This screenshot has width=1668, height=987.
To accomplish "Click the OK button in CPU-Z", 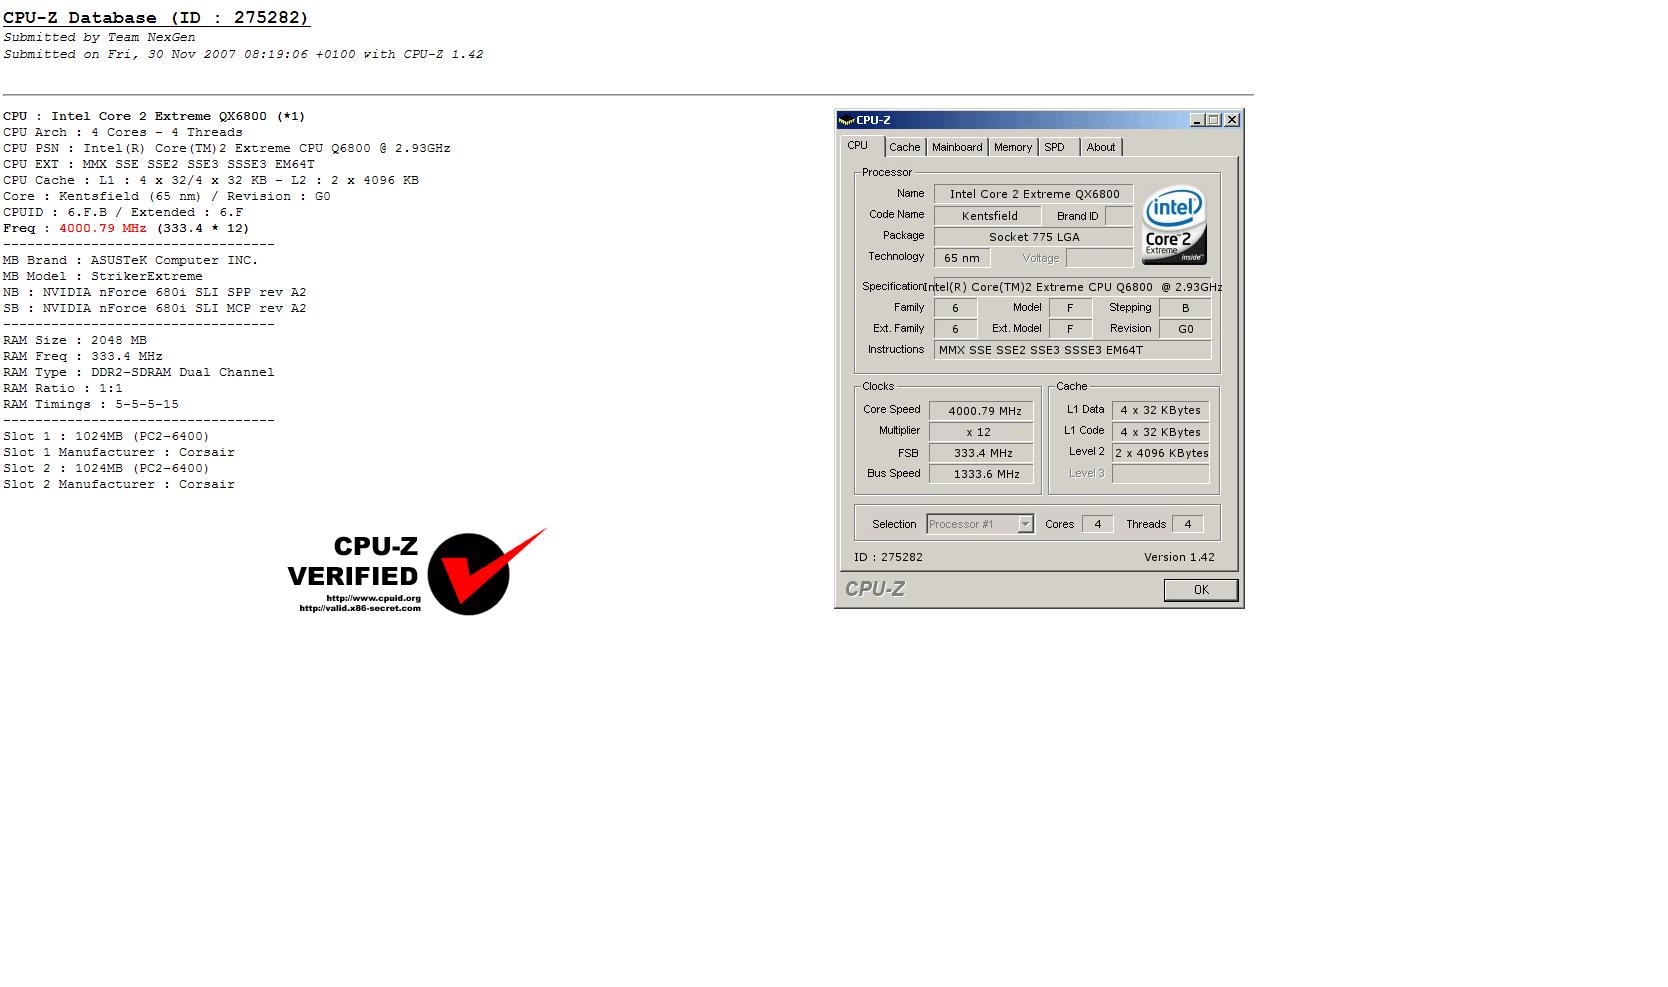I will click(1201, 590).
